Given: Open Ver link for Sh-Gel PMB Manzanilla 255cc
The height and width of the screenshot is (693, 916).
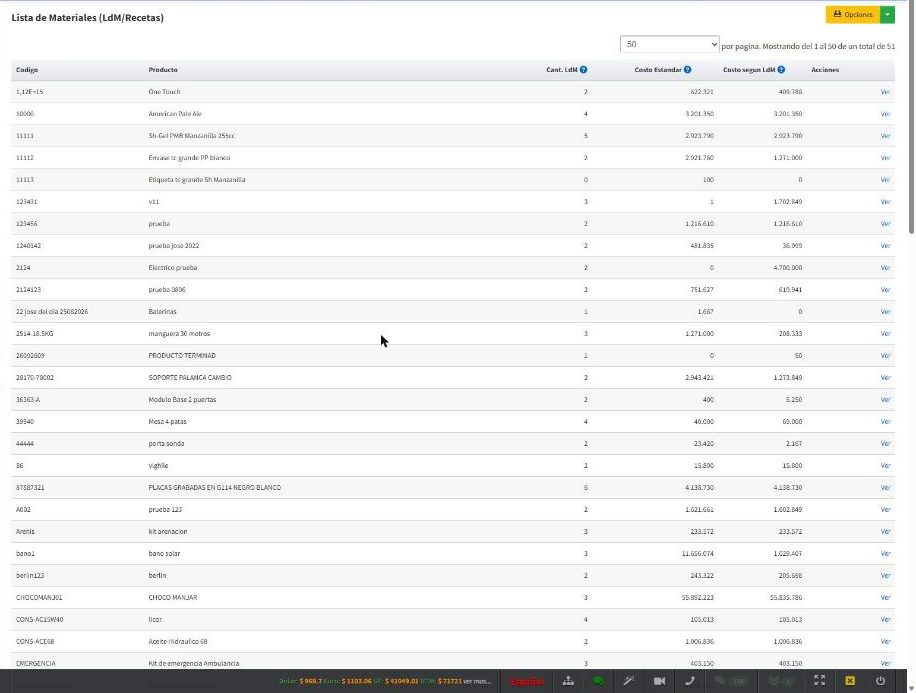Looking at the screenshot, I should pyautogui.click(x=885, y=136).
